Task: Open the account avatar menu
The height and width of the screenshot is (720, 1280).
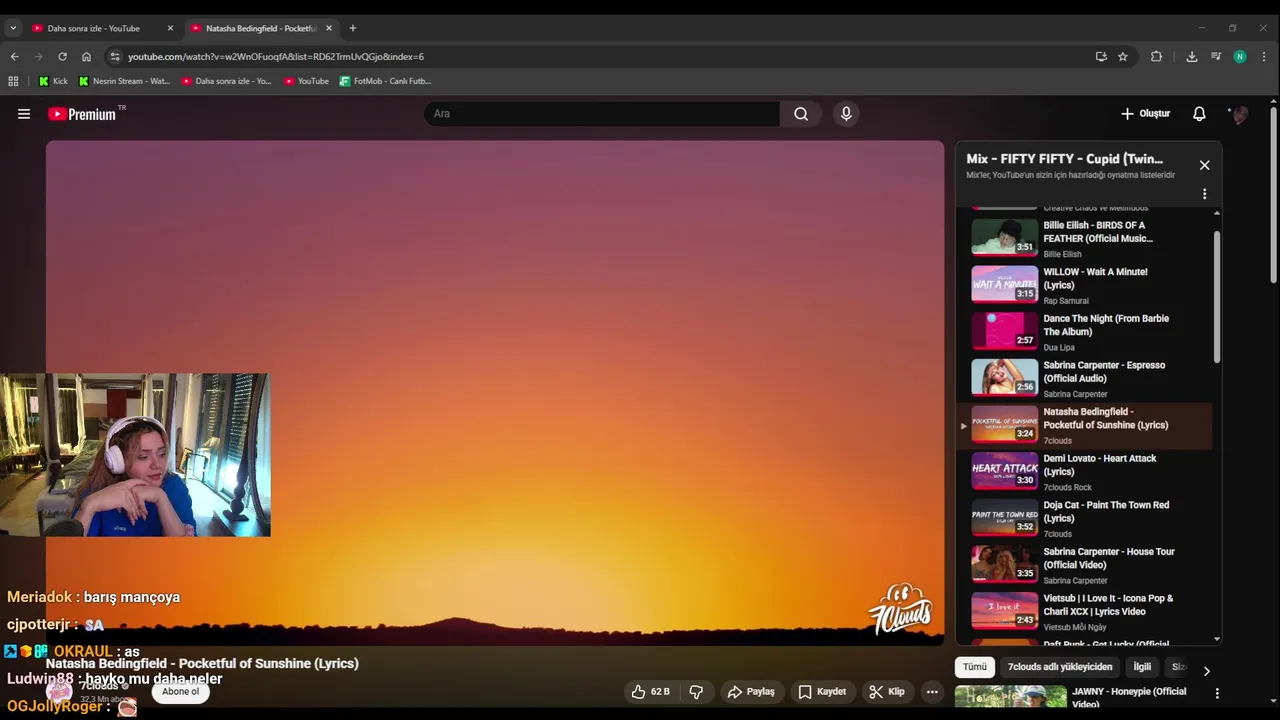Action: (x=1240, y=114)
